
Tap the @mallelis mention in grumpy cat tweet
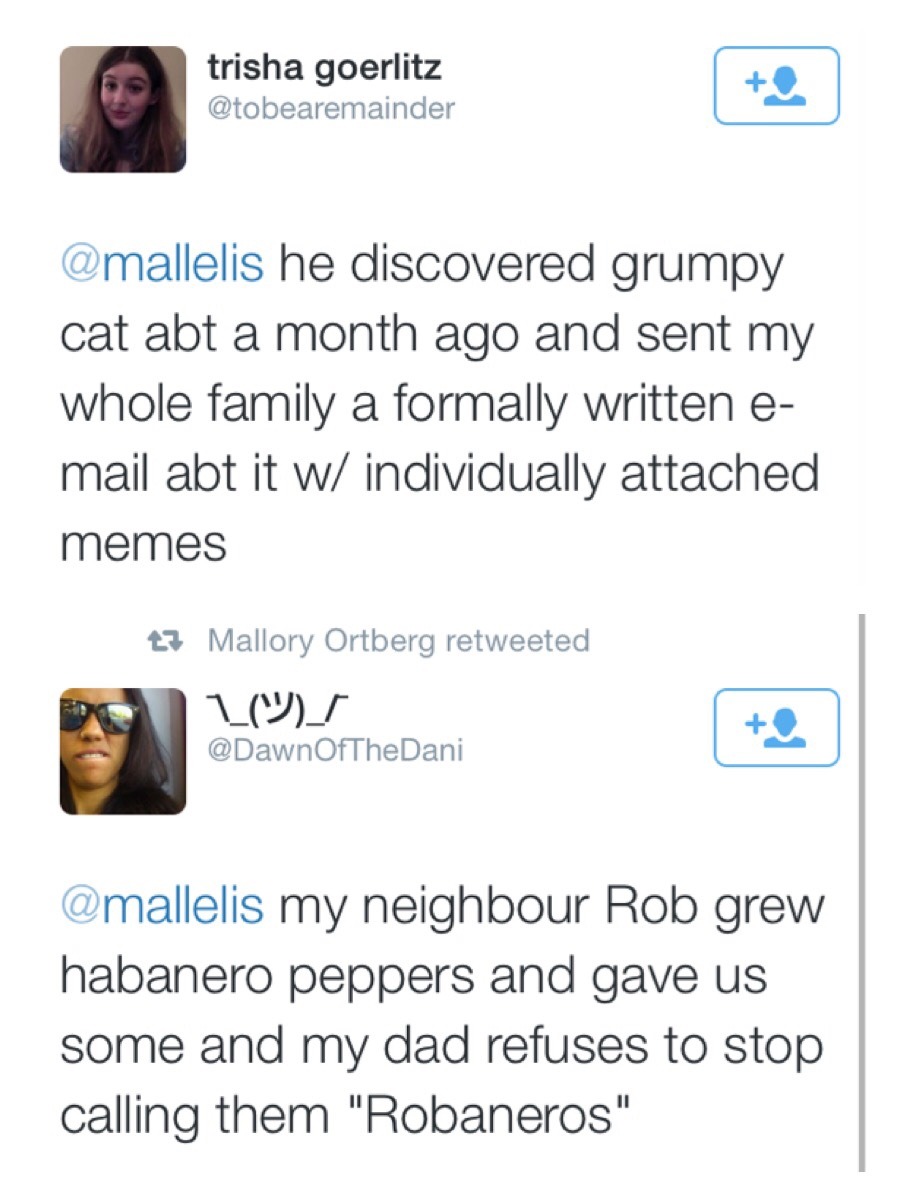(x=163, y=264)
